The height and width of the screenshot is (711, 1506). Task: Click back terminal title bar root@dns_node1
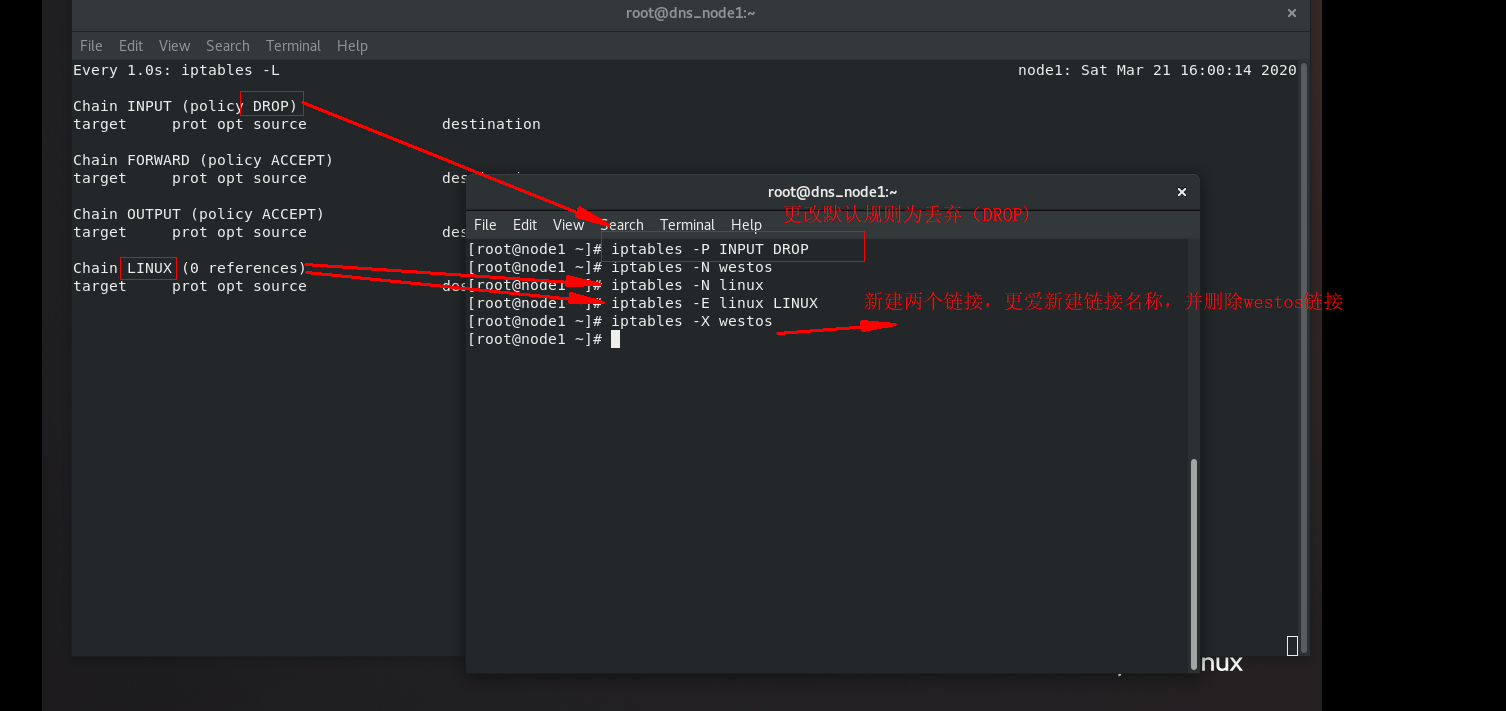pyautogui.click(x=690, y=13)
